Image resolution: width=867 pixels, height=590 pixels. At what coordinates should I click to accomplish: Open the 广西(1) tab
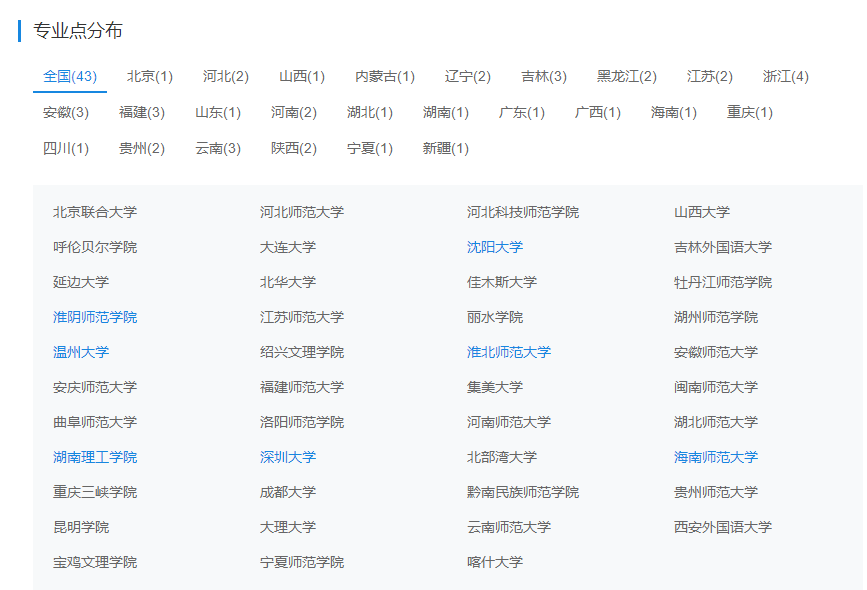coord(598,112)
